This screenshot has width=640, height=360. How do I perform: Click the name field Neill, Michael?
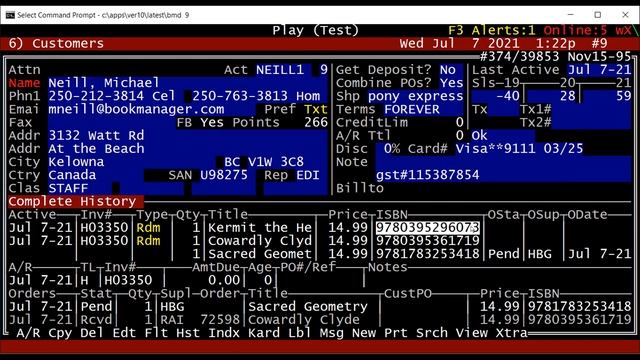[x=104, y=83]
